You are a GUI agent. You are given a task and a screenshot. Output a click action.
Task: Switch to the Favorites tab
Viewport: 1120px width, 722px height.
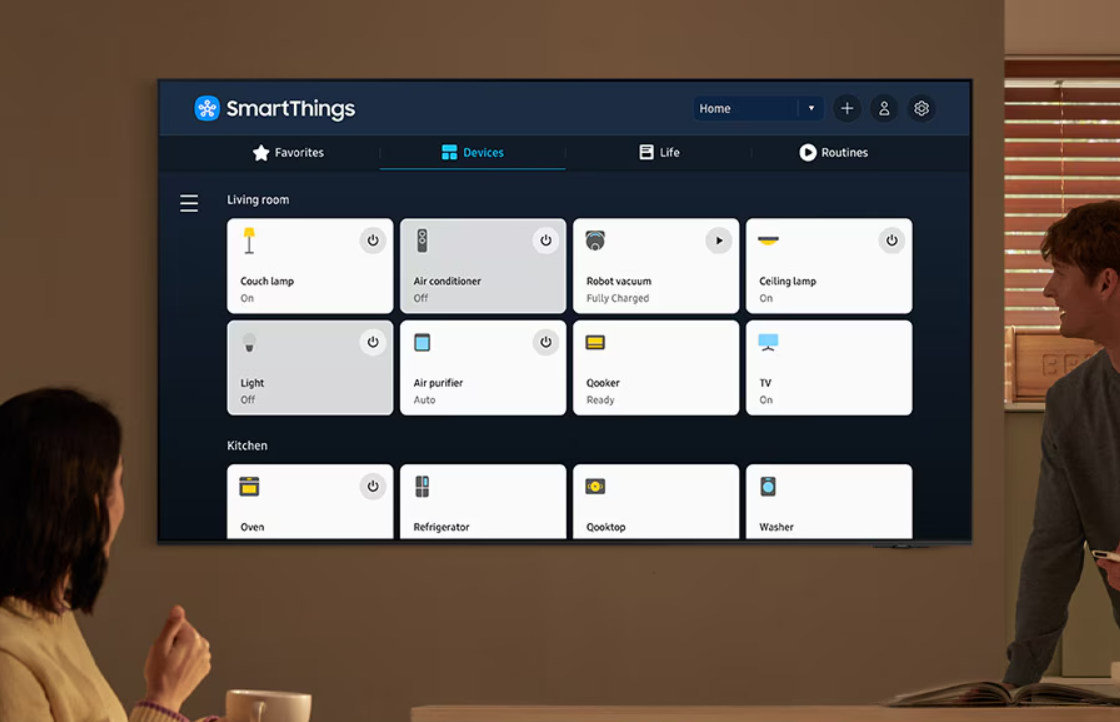pyautogui.click(x=288, y=152)
